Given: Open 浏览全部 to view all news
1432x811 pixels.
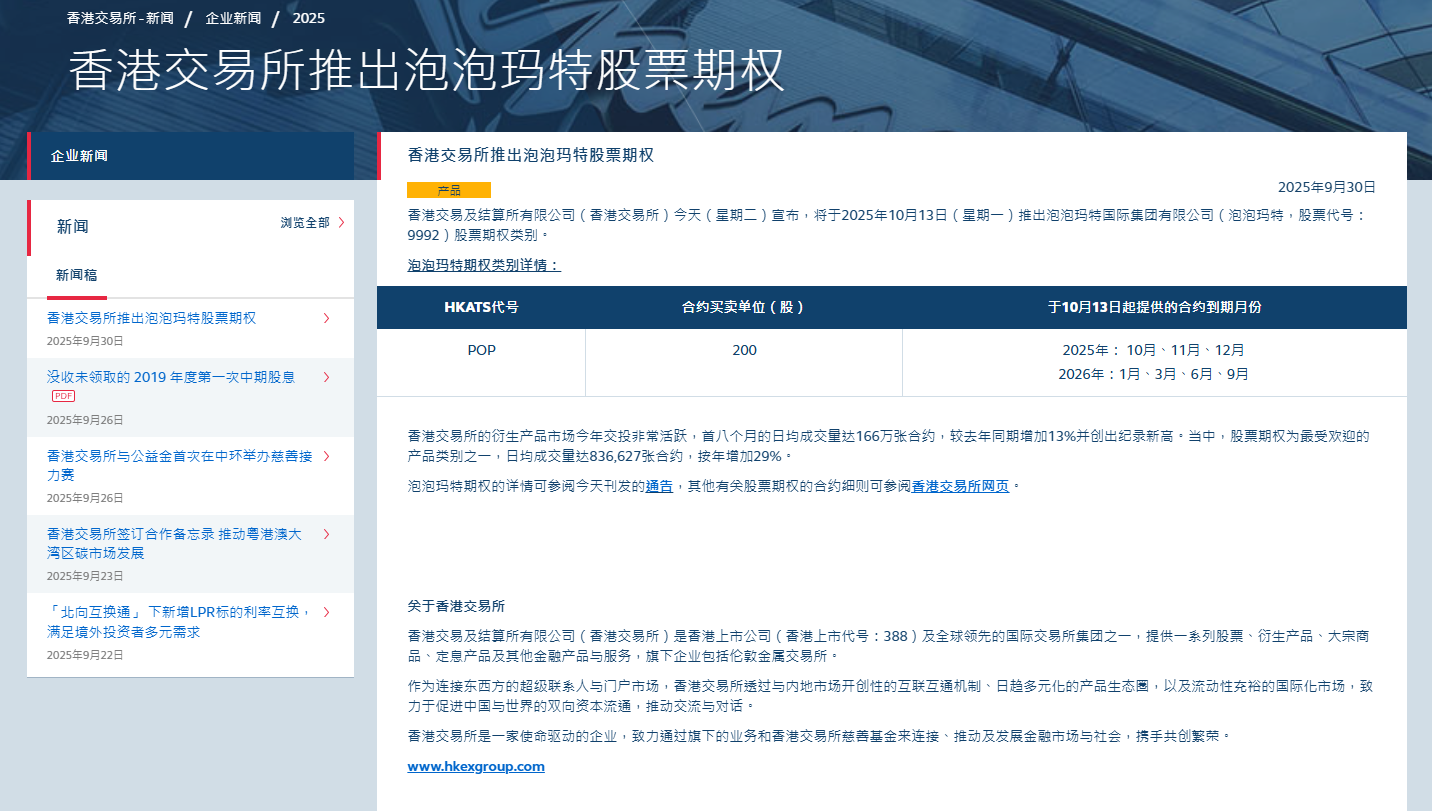Looking at the screenshot, I should [304, 223].
